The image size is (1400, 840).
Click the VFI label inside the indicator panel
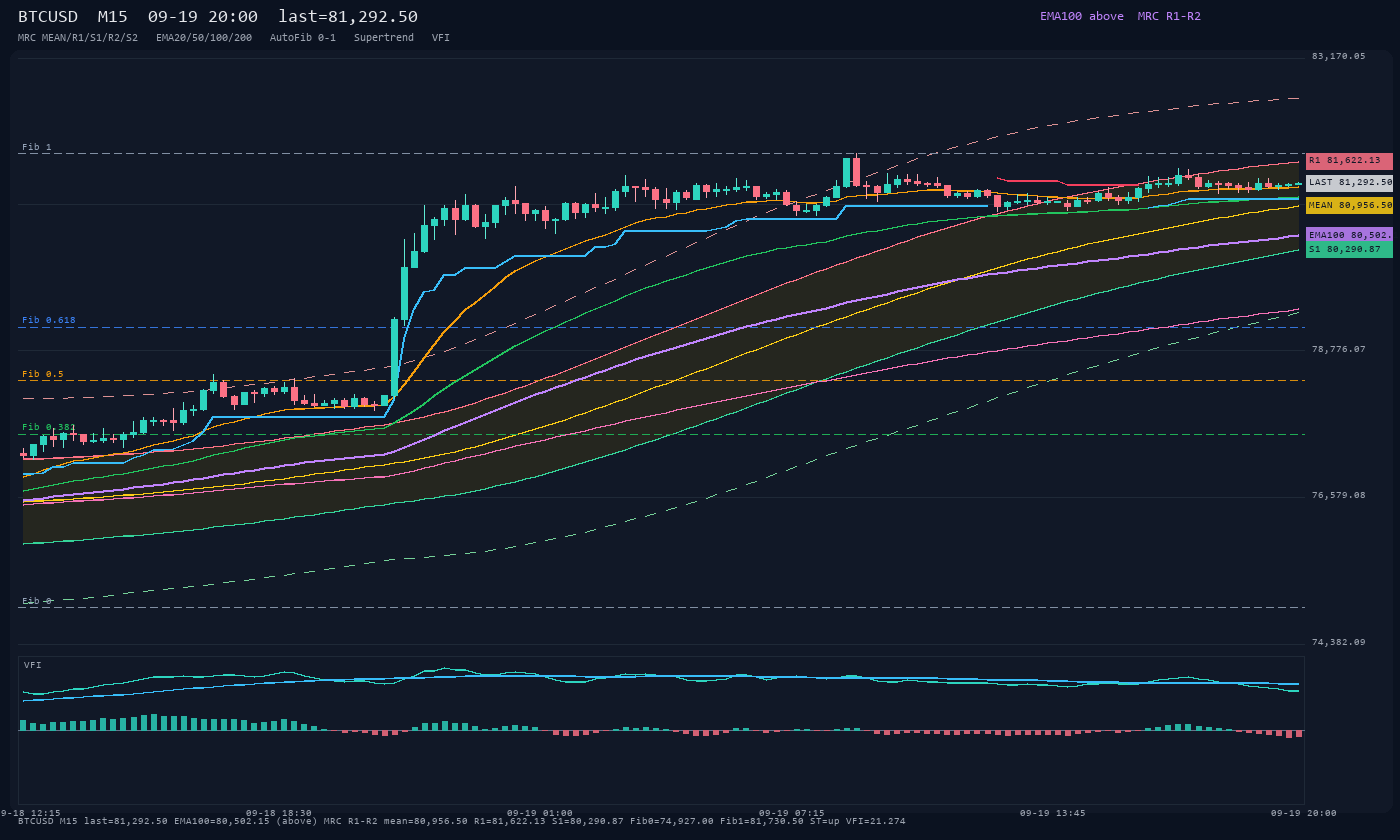tap(33, 665)
